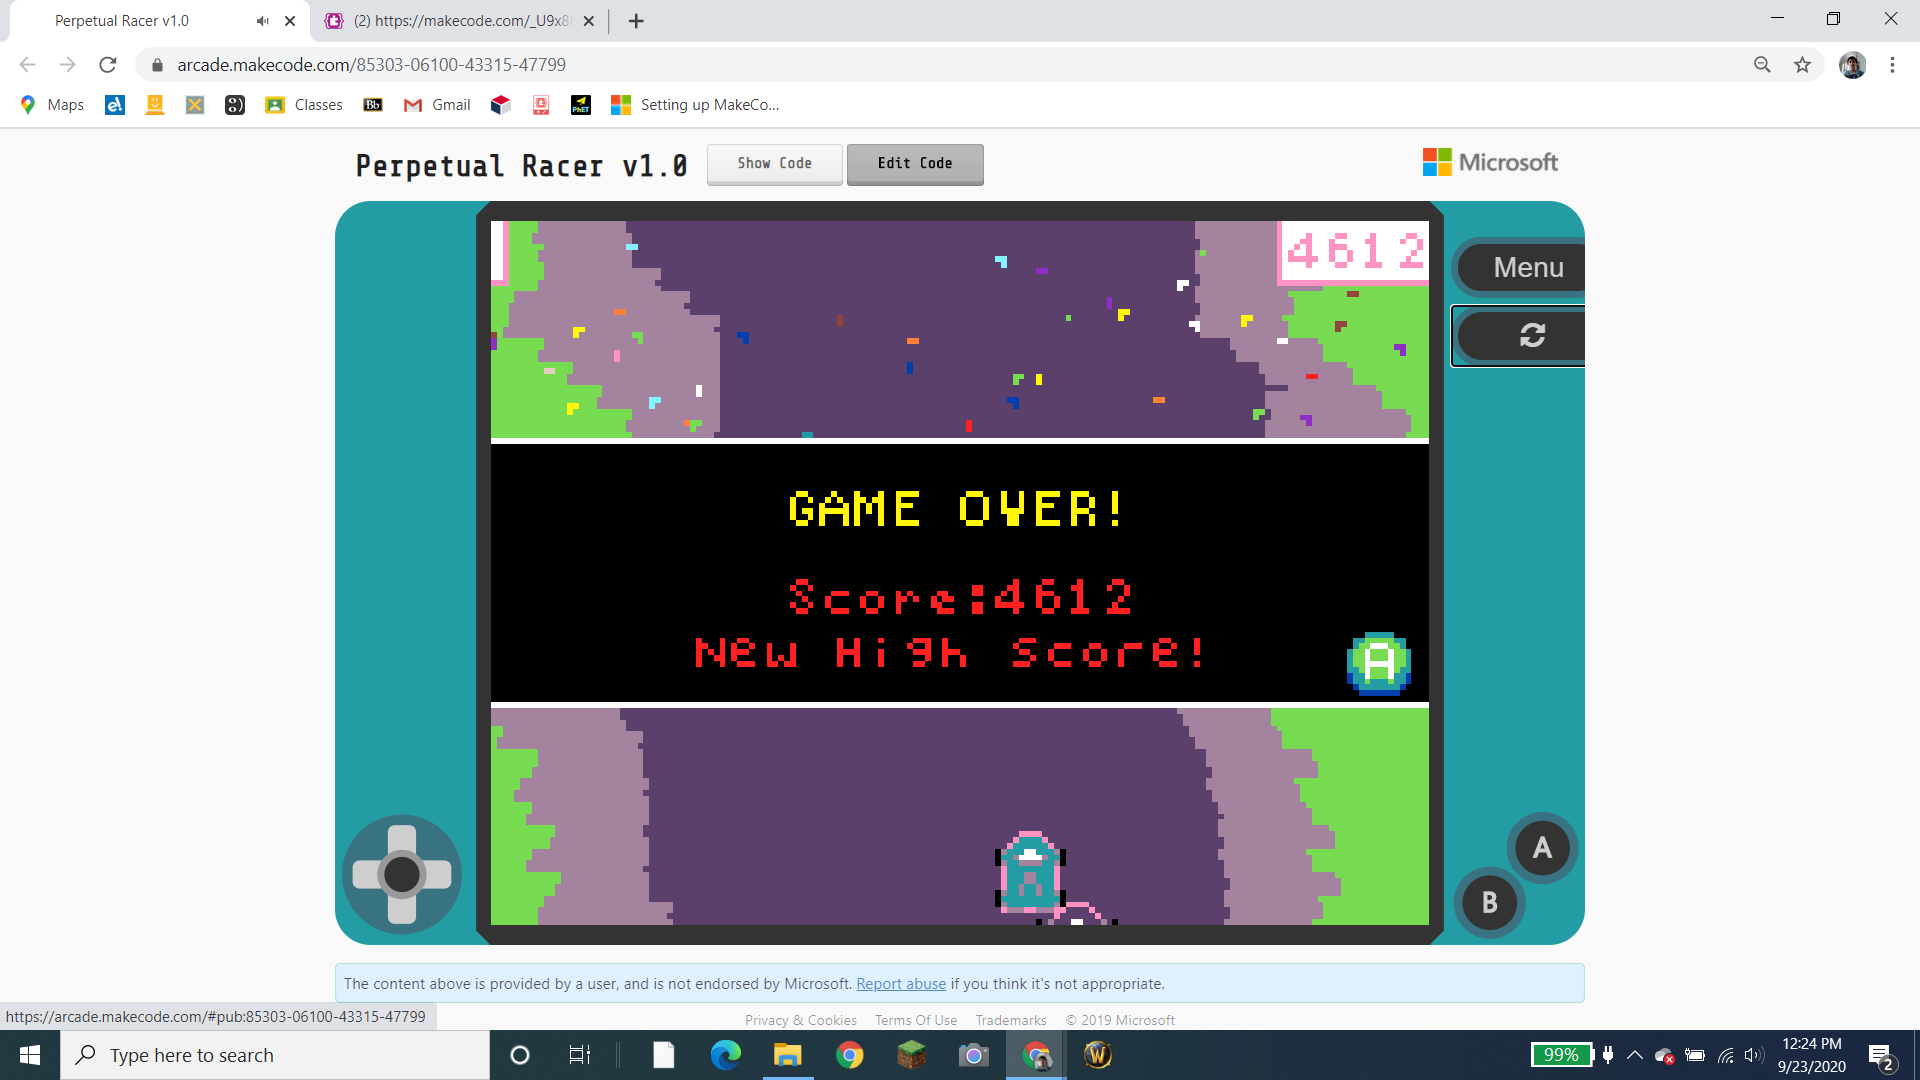This screenshot has height=1080, width=1920.
Task: Open the game Menu button
Action: click(x=1521, y=267)
